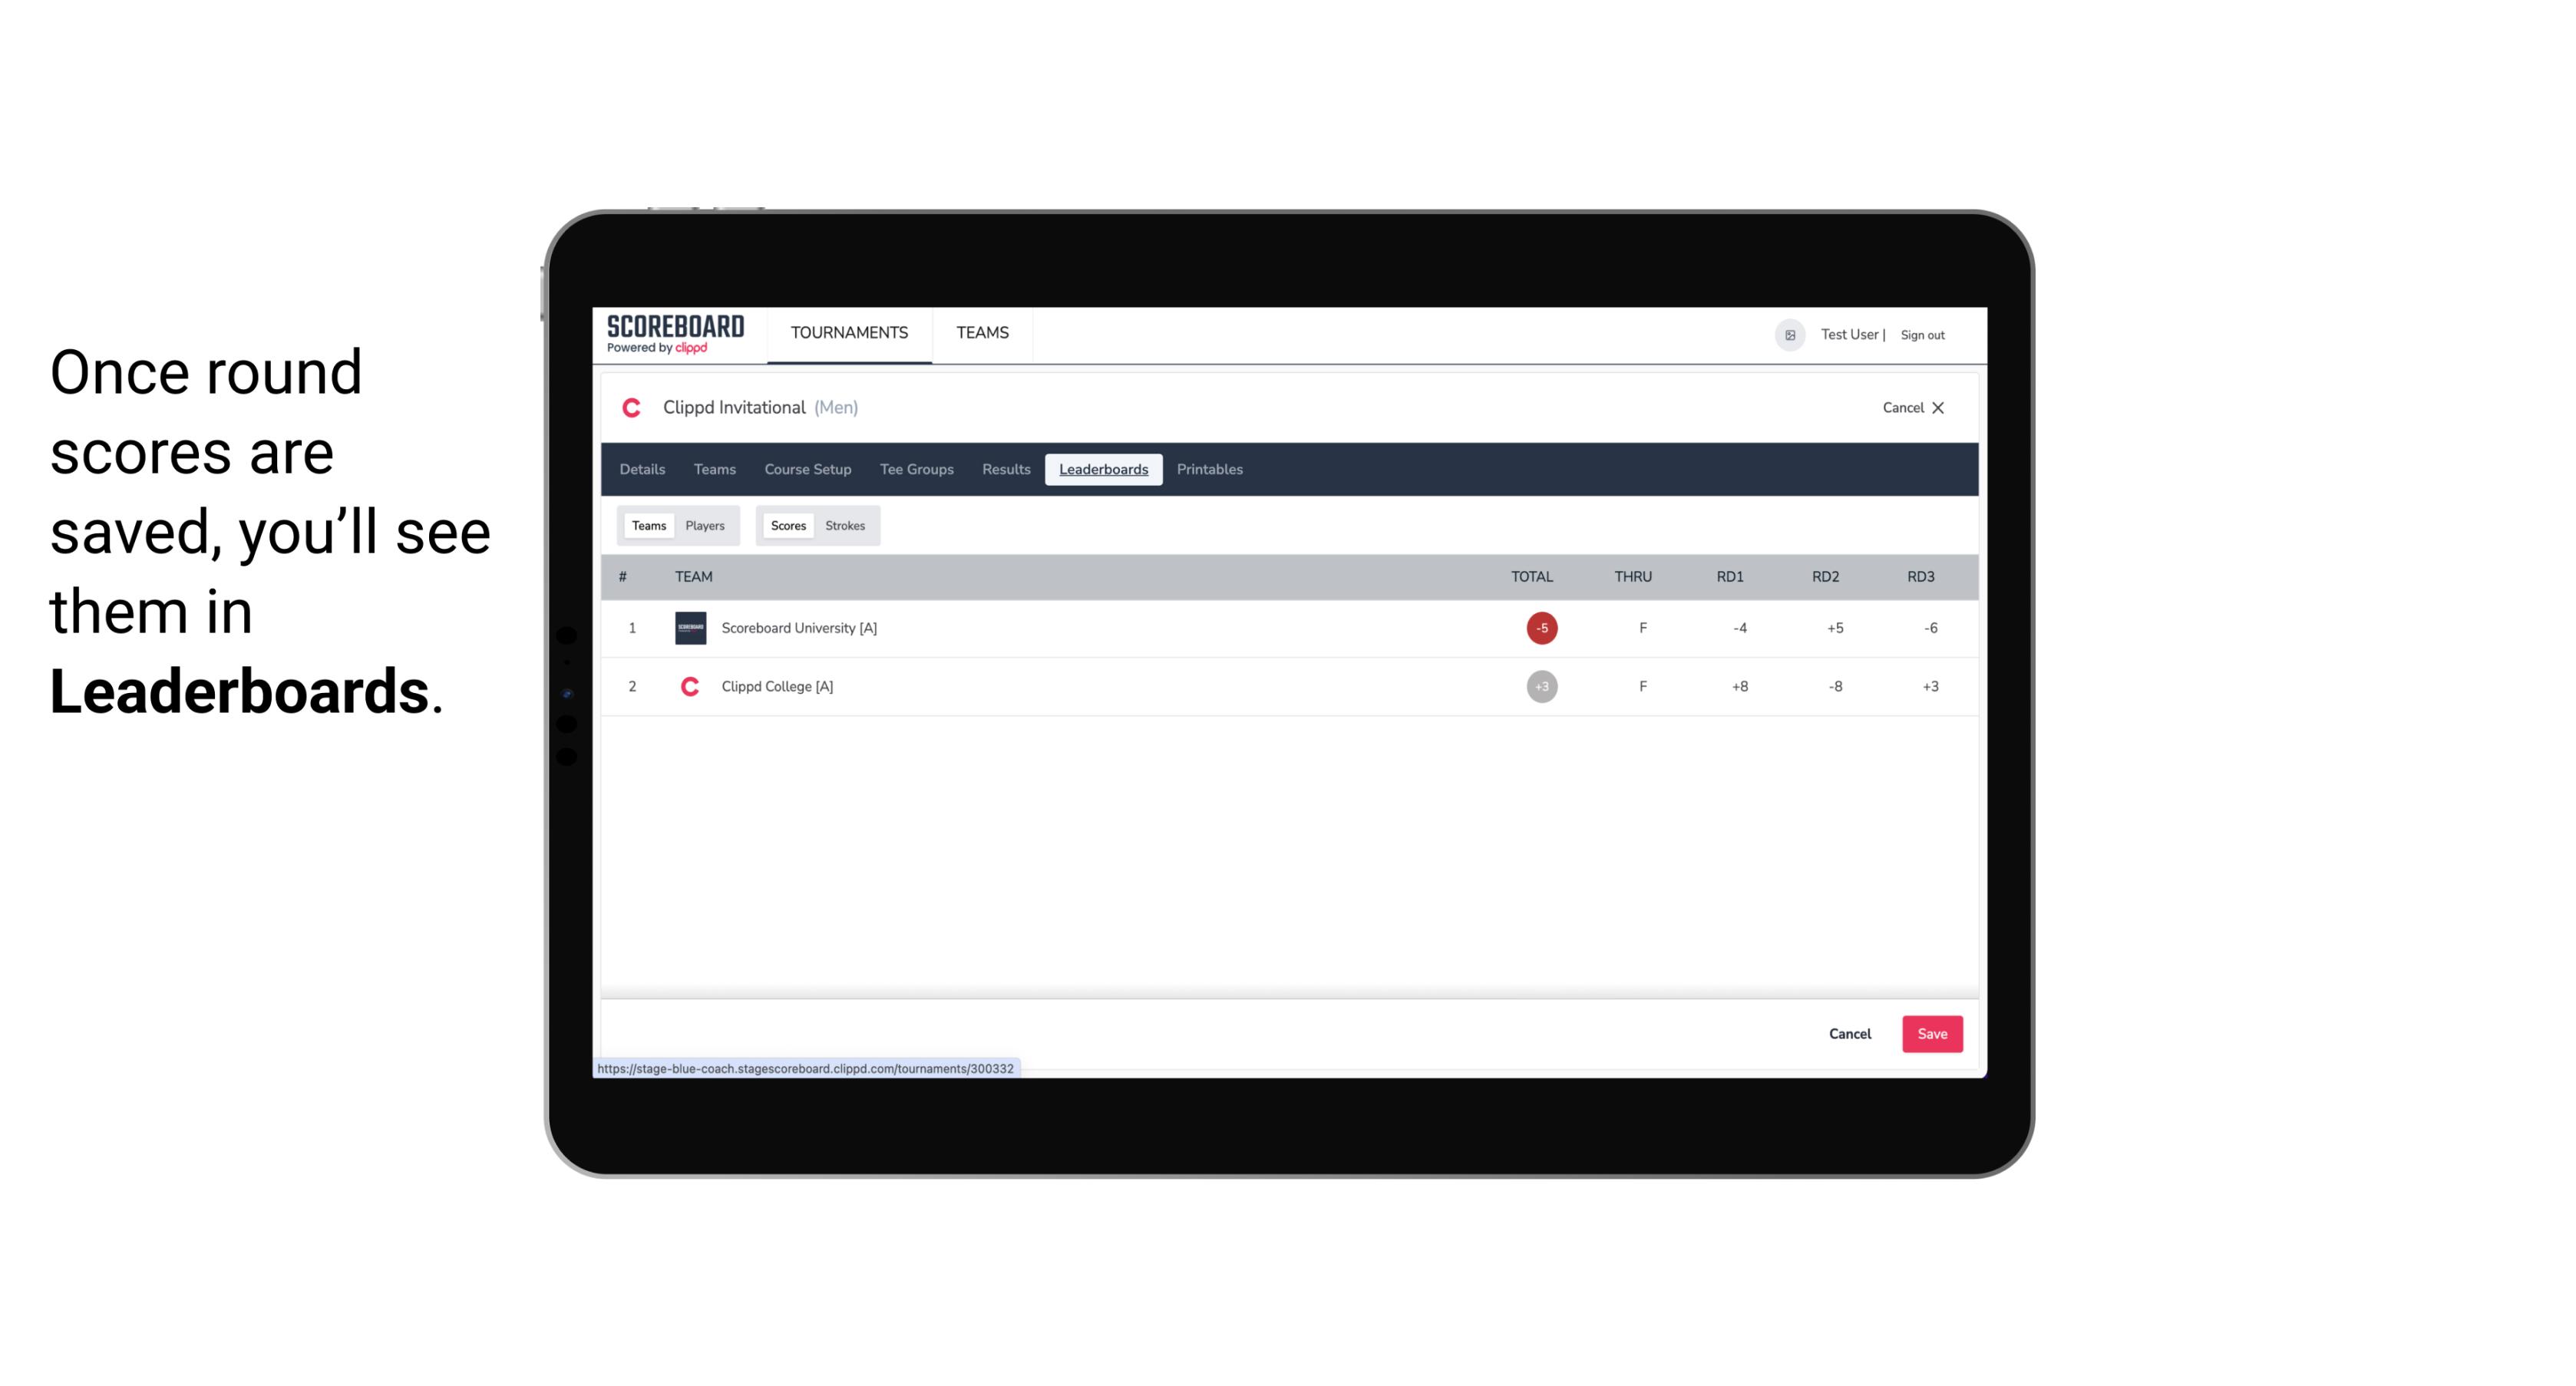The image size is (2576, 1386).
Task: Toggle to Players leaderboard view
Action: click(705, 526)
